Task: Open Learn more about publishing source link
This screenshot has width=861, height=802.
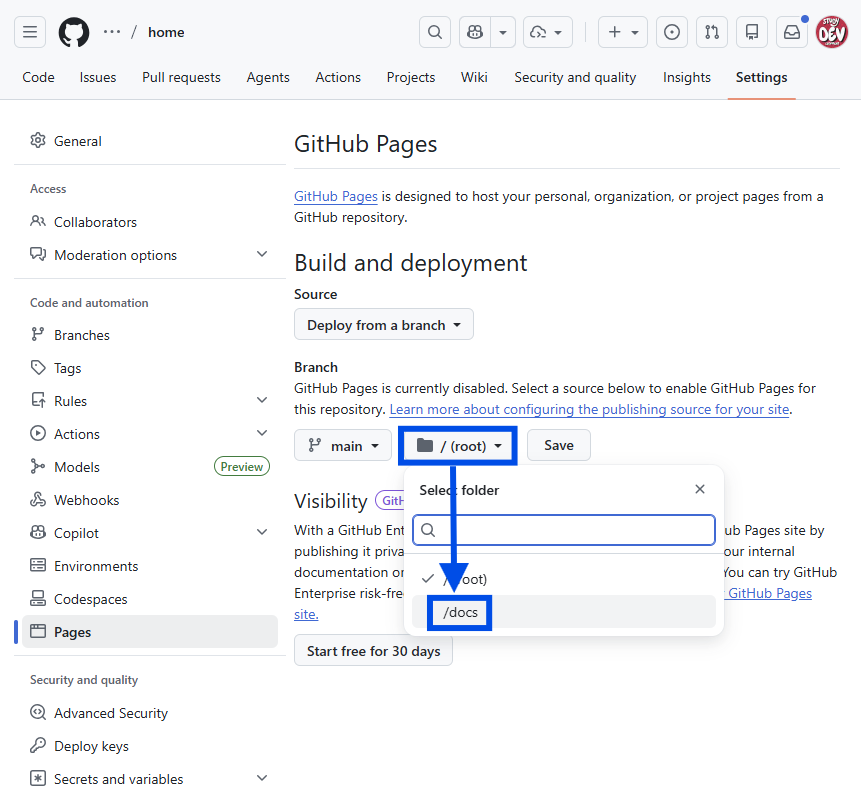Action: click(x=589, y=410)
